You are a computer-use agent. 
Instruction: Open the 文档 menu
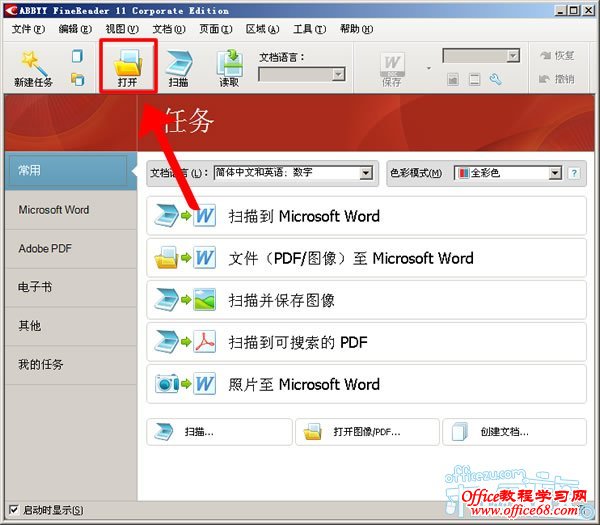(x=169, y=29)
